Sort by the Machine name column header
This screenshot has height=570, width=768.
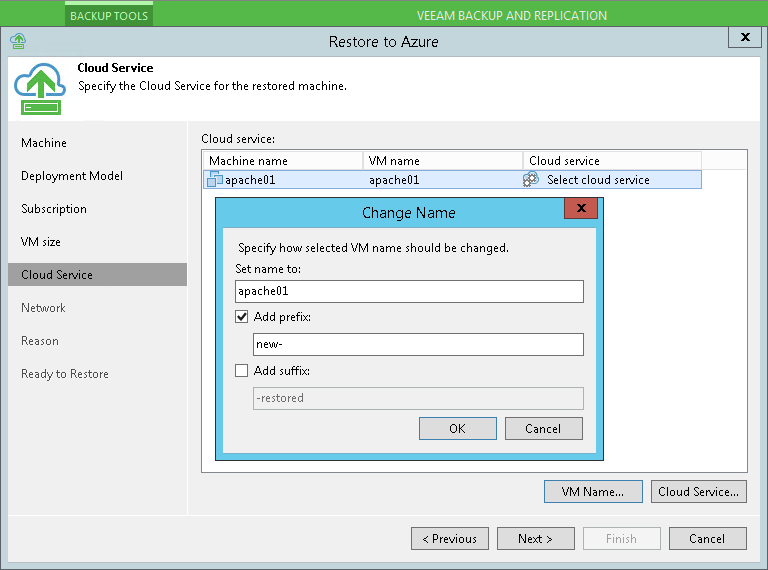[x=283, y=161]
